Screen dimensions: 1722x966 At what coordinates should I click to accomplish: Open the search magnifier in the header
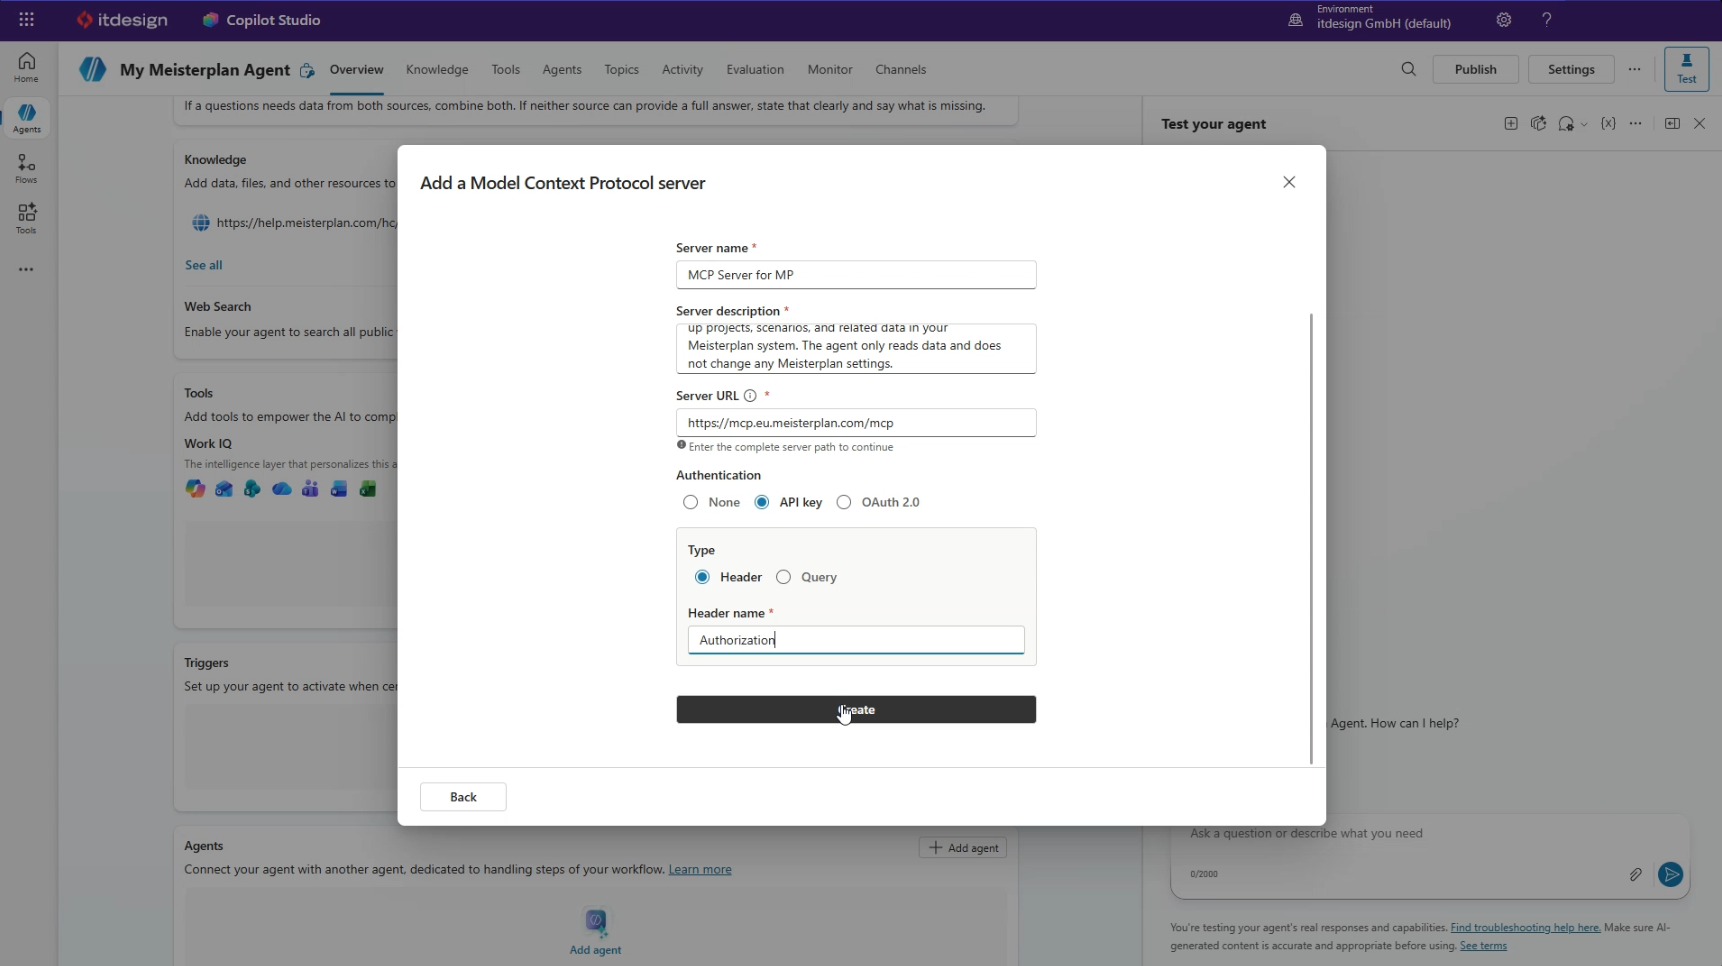click(1408, 69)
